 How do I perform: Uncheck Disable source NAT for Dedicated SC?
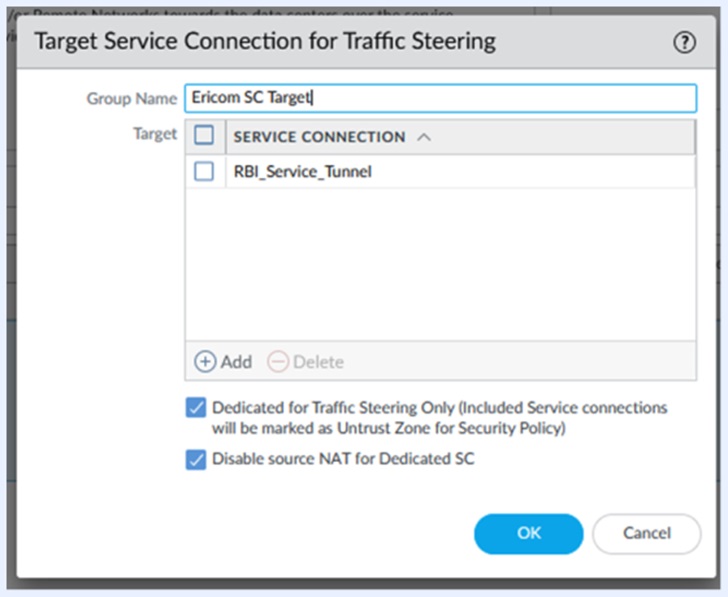tap(196, 461)
